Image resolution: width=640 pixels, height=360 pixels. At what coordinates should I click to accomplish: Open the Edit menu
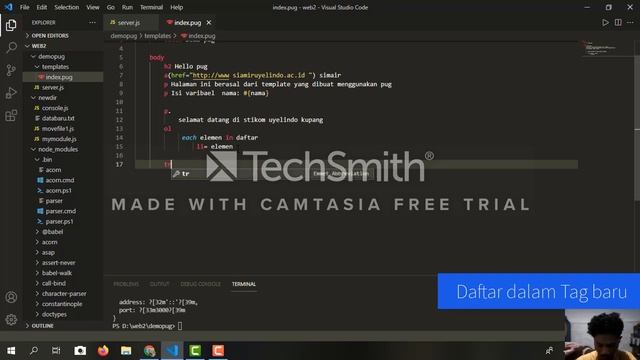(42, 7)
